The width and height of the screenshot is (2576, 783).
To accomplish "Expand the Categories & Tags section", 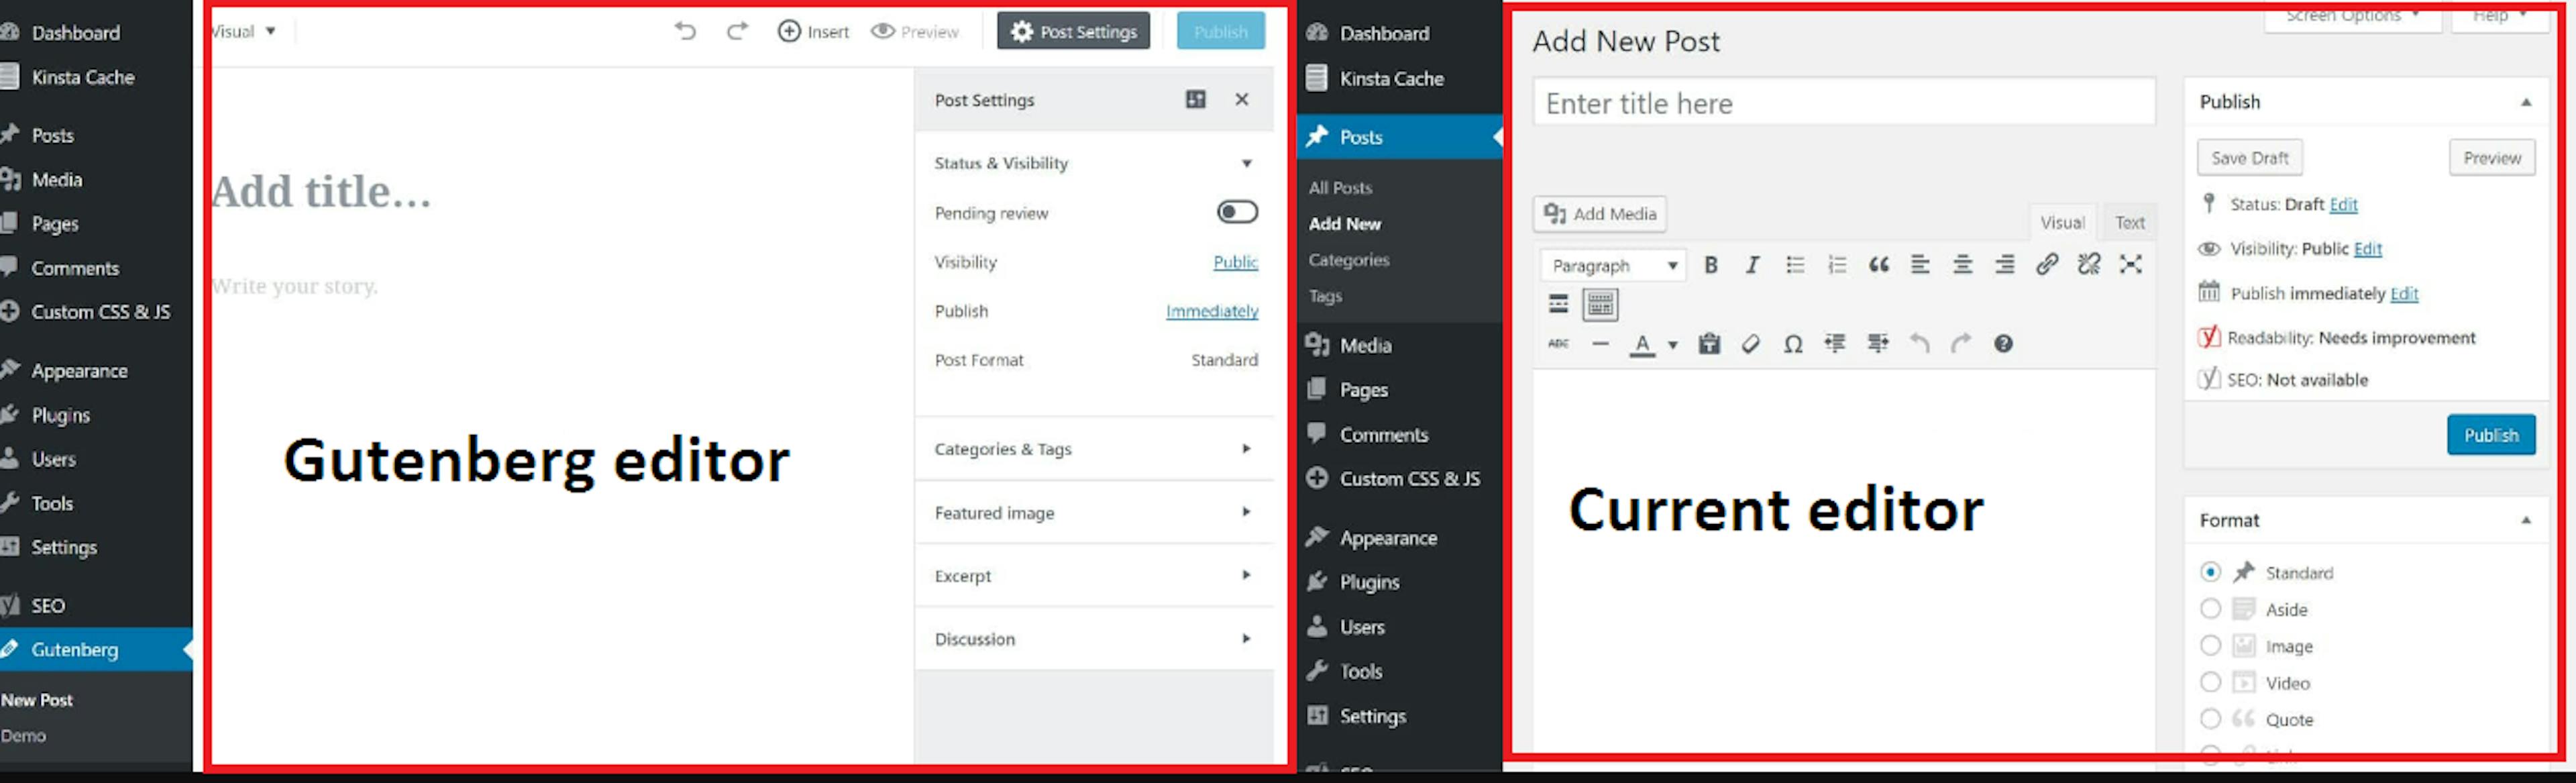I will tap(1093, 449).
